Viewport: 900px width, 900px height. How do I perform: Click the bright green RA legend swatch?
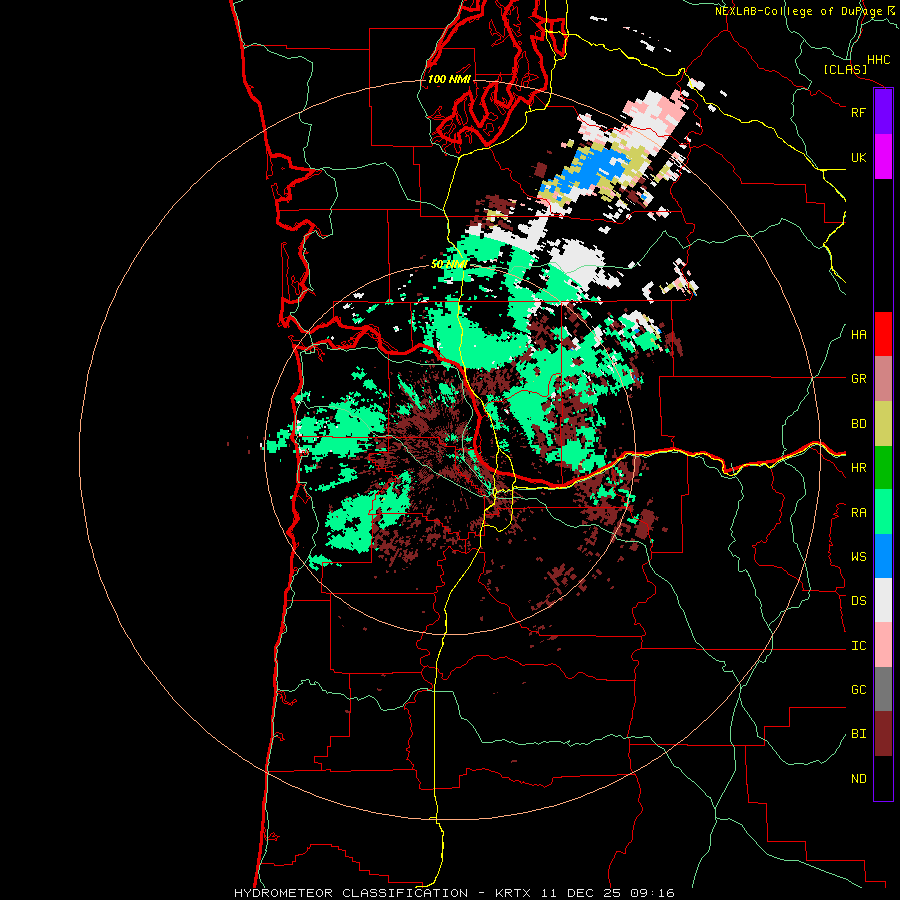pyautogui.click(x=883, y=512)
